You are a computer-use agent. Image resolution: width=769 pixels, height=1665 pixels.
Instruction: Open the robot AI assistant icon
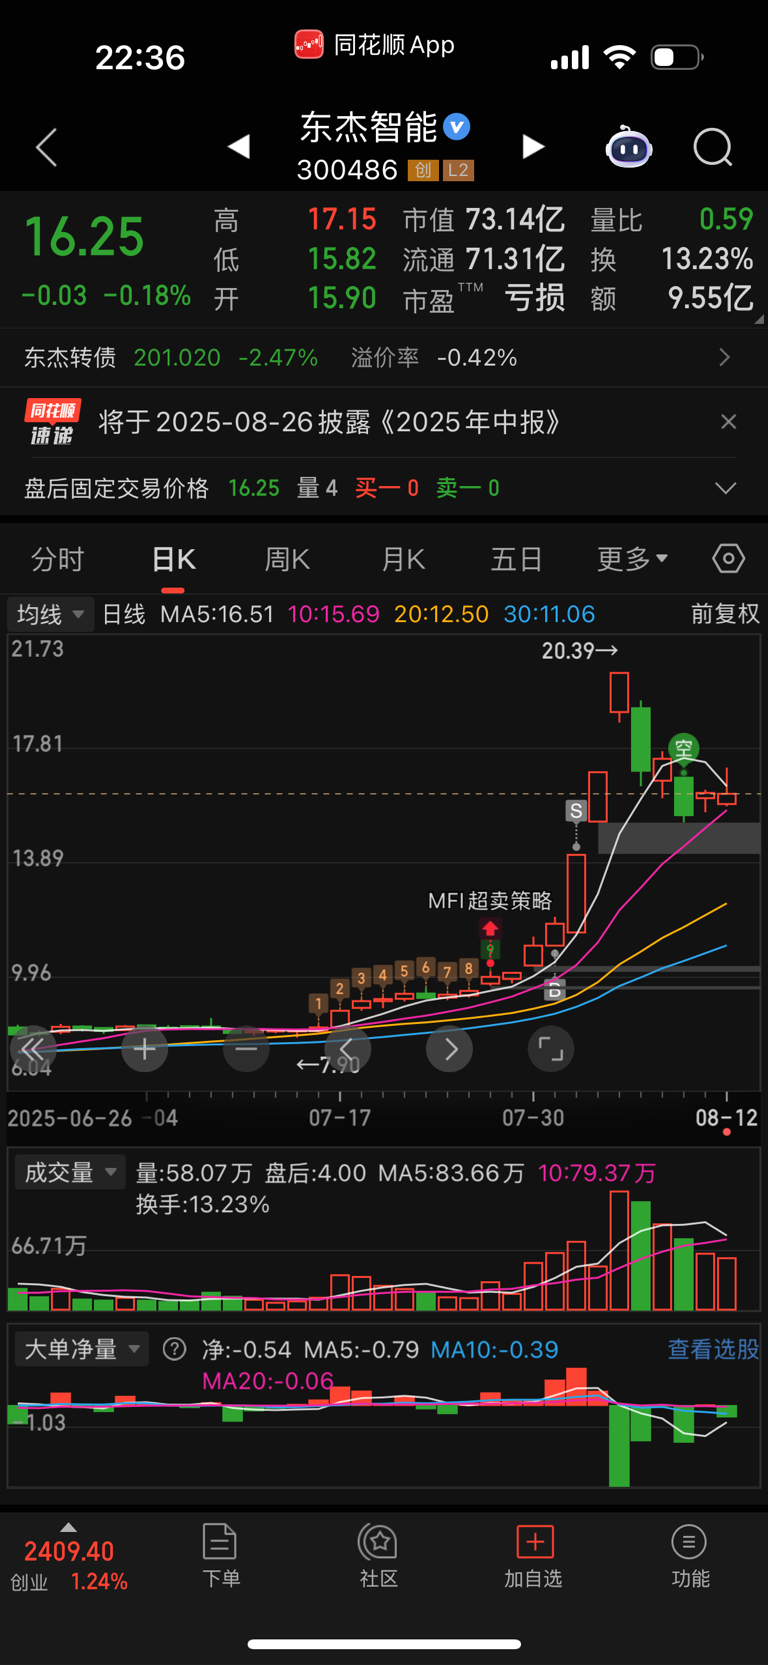(629, 147)
